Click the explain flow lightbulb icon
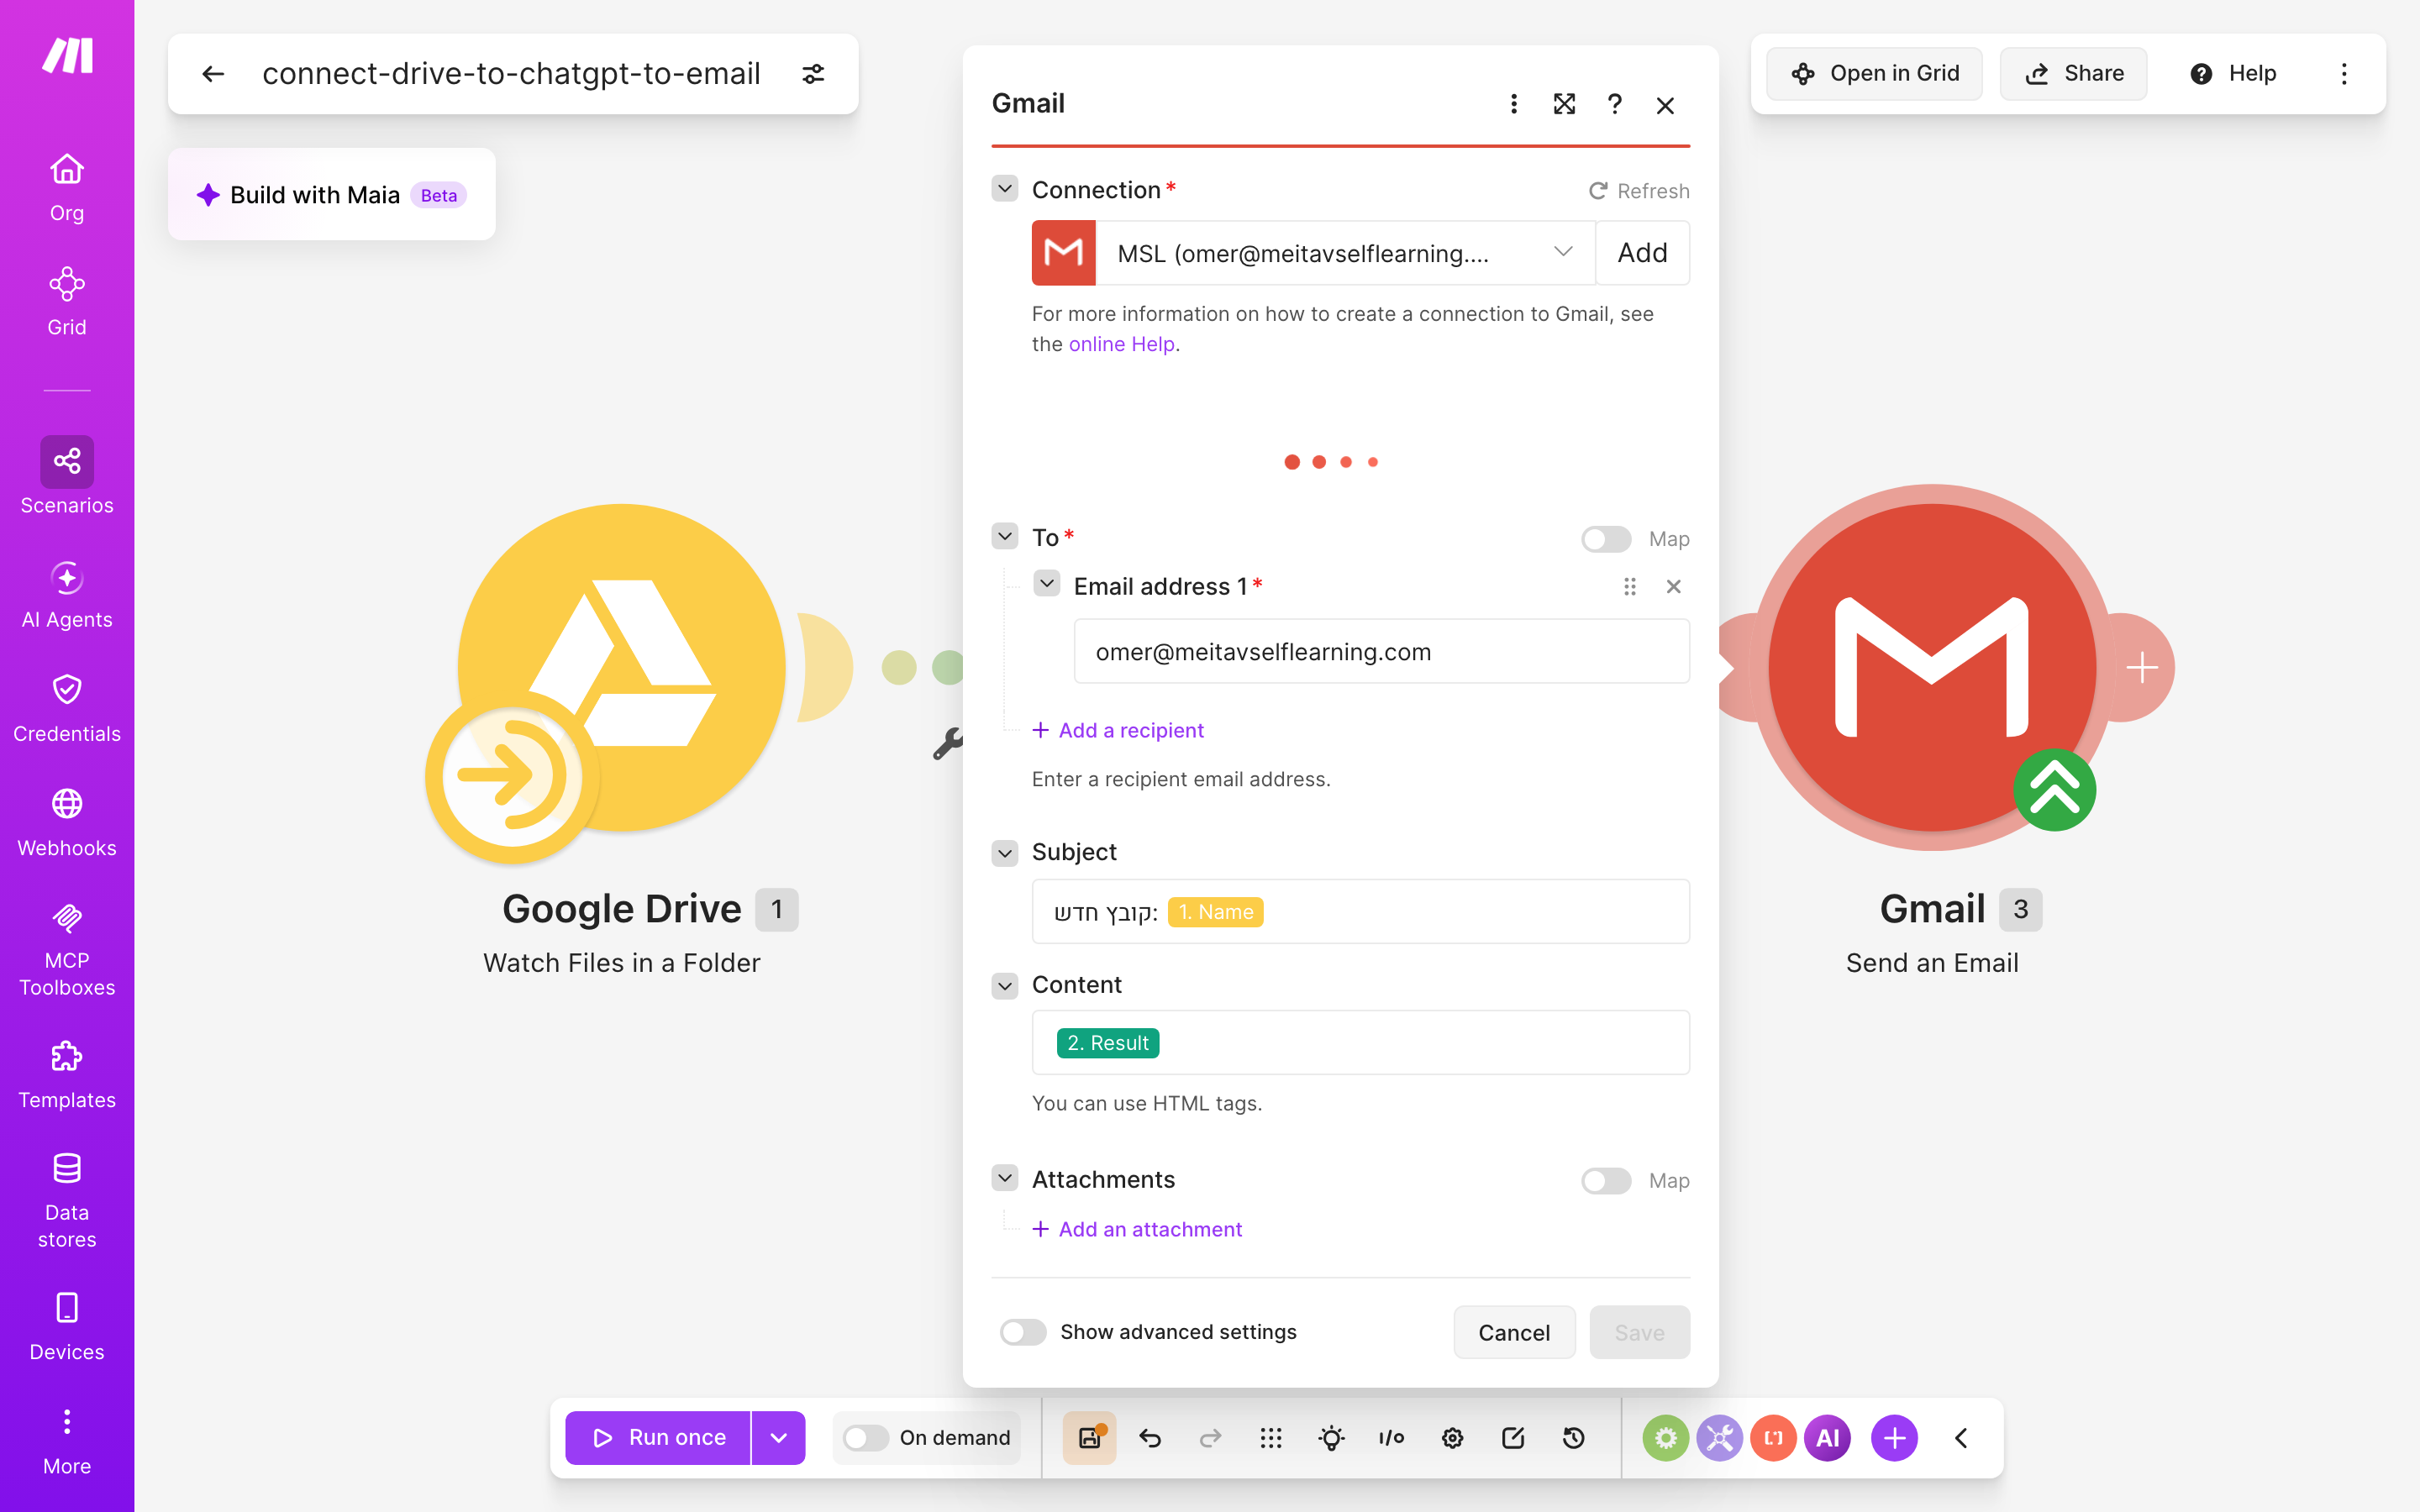 (x=1331, y=1438)
